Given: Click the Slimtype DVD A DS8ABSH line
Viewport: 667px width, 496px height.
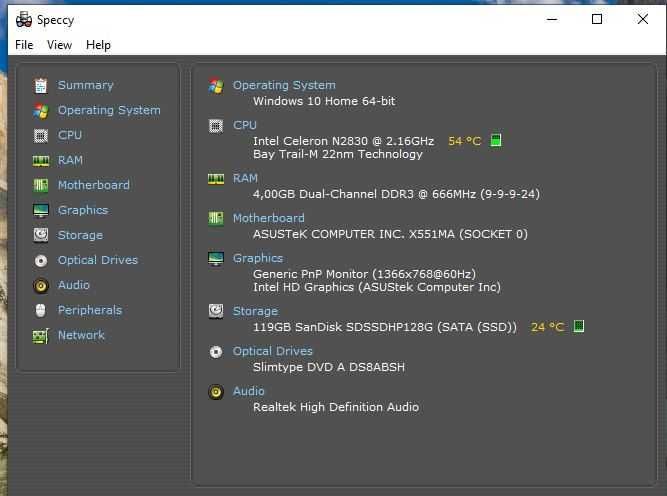Looking at the screenshot, I should (x=329, y=367).
